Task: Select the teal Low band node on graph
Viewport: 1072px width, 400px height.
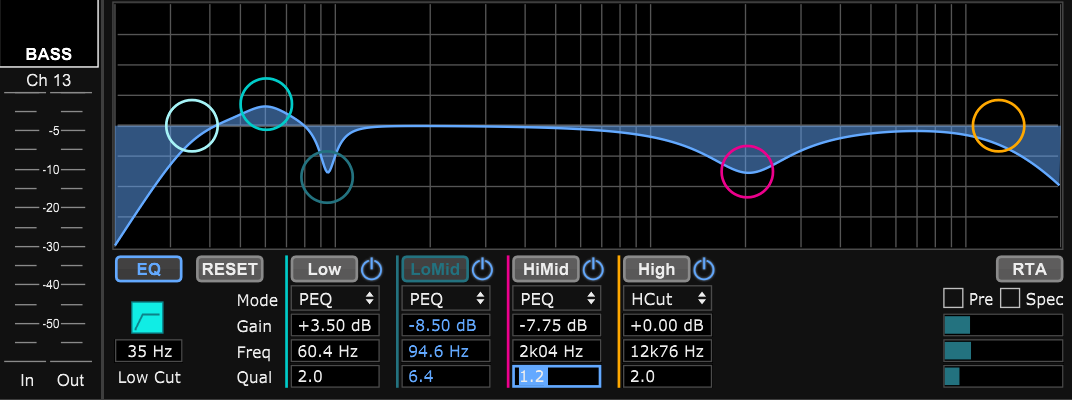Action: 266,104
